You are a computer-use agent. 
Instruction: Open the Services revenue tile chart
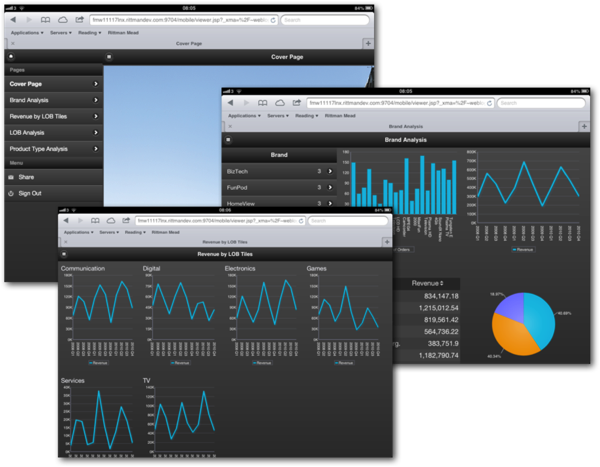99,417
